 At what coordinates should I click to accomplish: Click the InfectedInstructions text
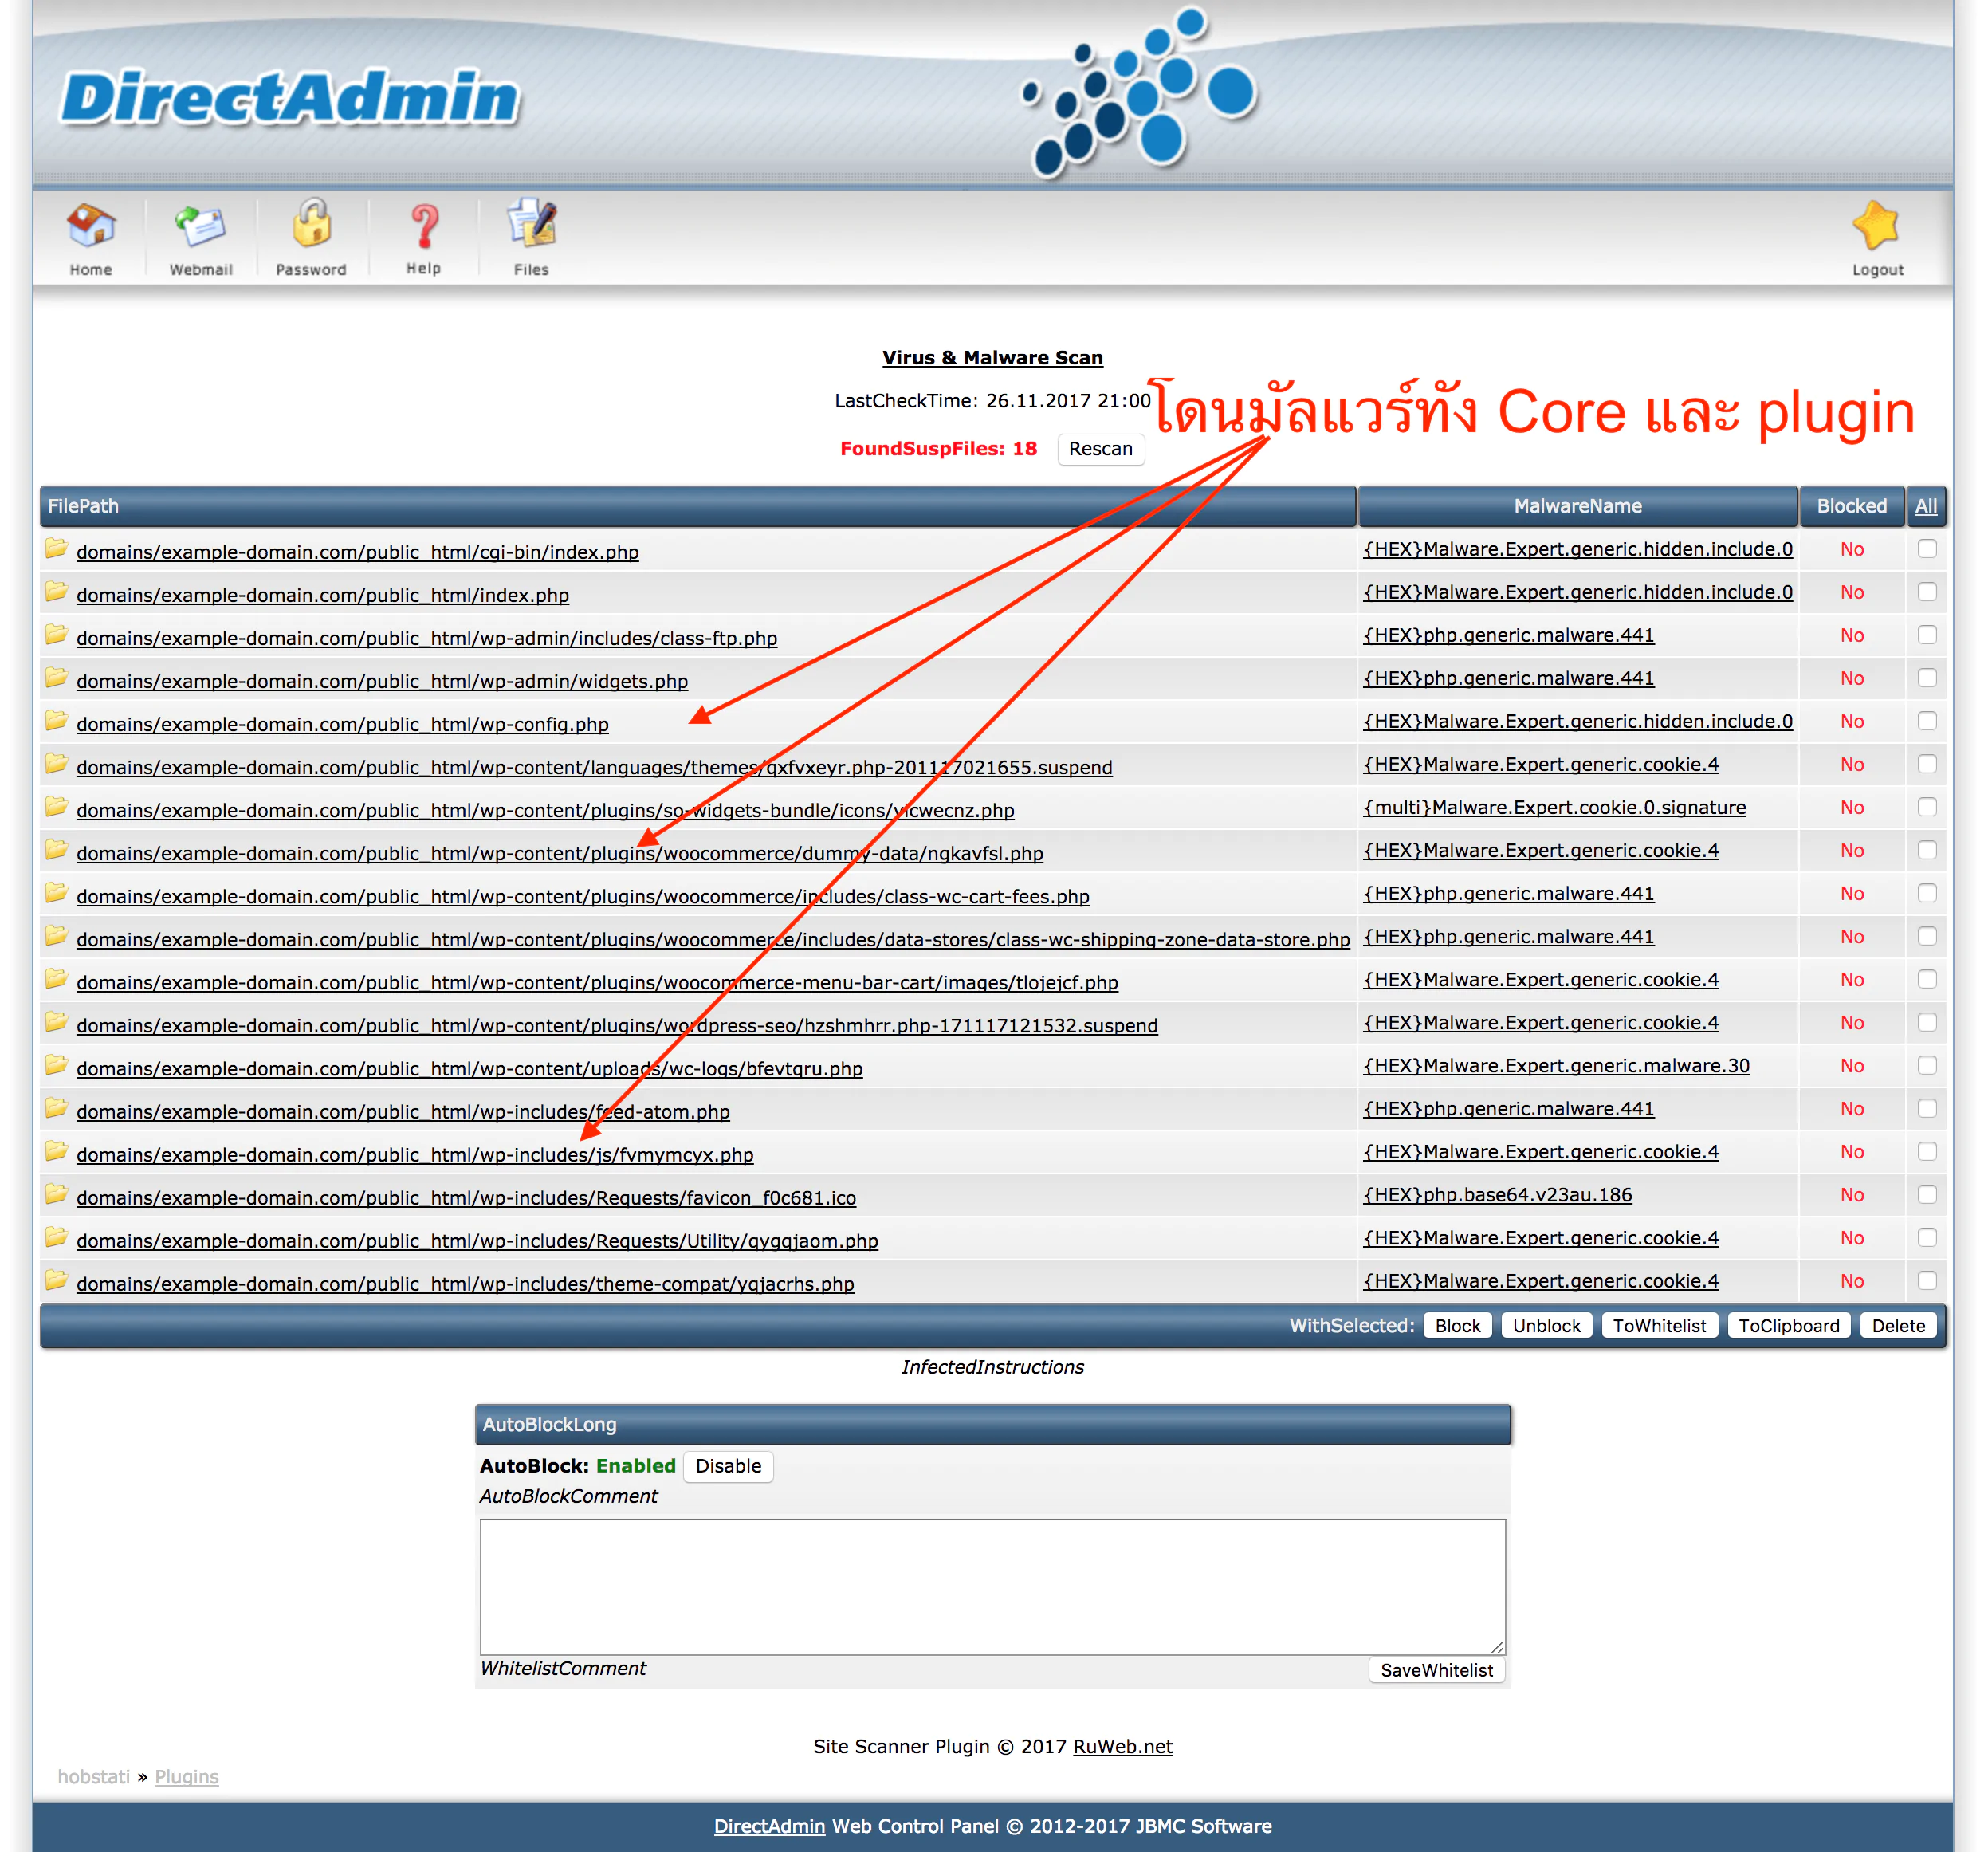tap(992, 1367)
